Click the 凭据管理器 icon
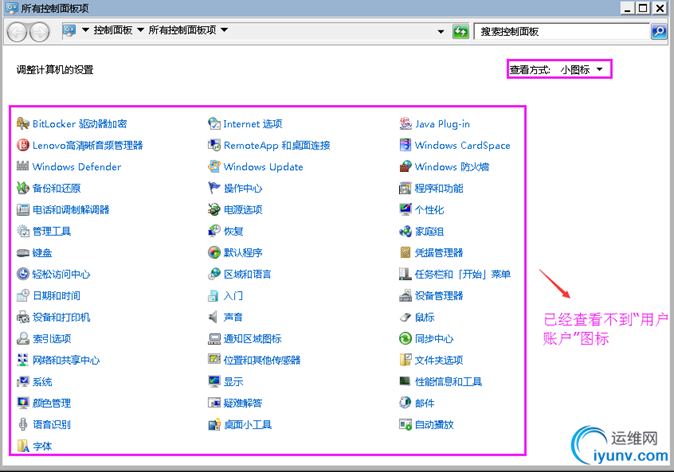The image size is (674, 472). (x=405, y=252)
